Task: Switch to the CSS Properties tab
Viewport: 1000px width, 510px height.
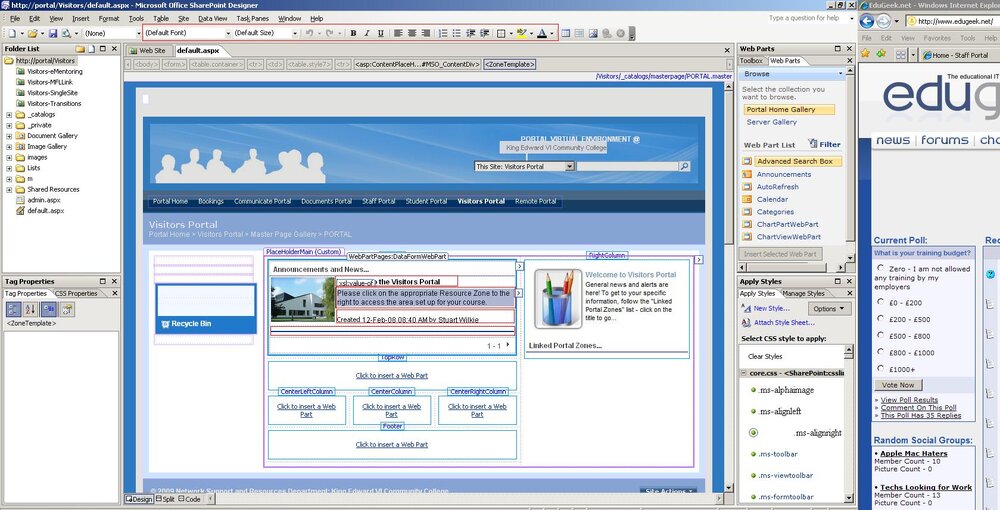Action: [x=76, y=293]
